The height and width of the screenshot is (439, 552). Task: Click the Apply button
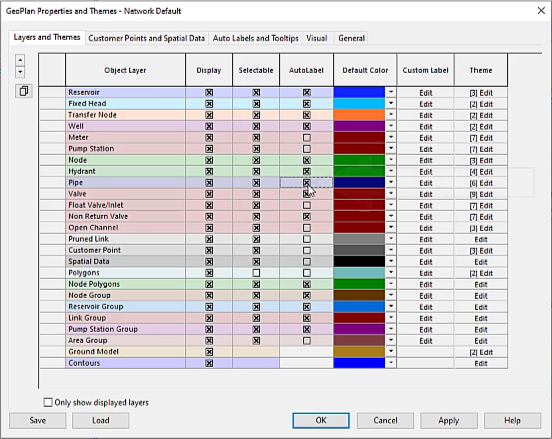tap(449, 421)
